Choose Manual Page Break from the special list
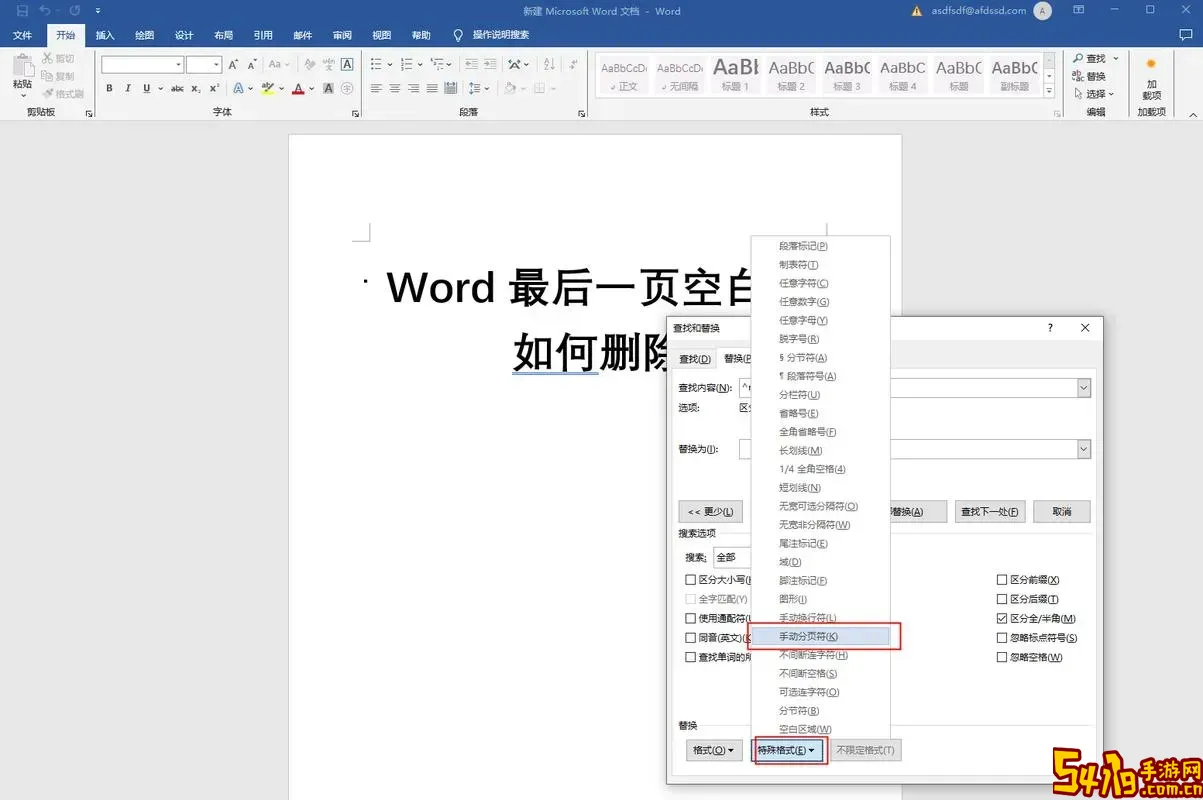The height and width of the screenshot is (800, 1203). [x=820, y=636]
